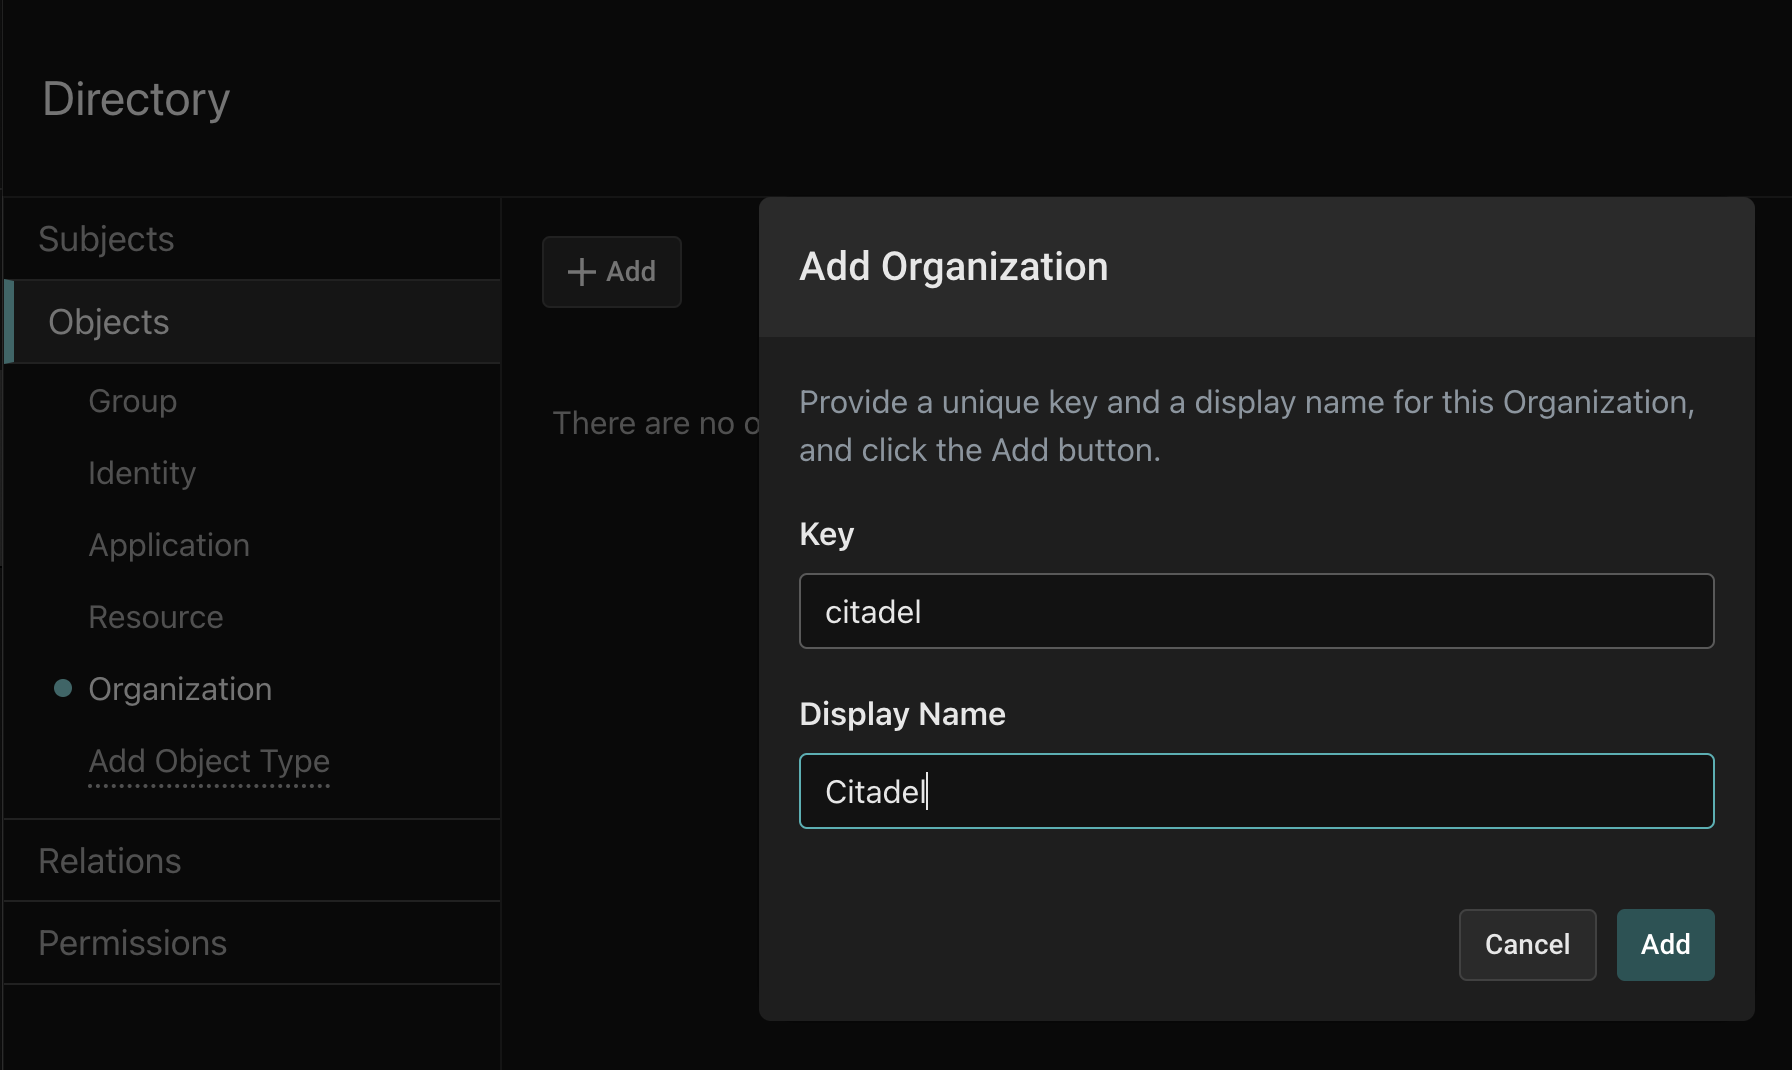Select the Organization object type label

click(x=180, y=689)
